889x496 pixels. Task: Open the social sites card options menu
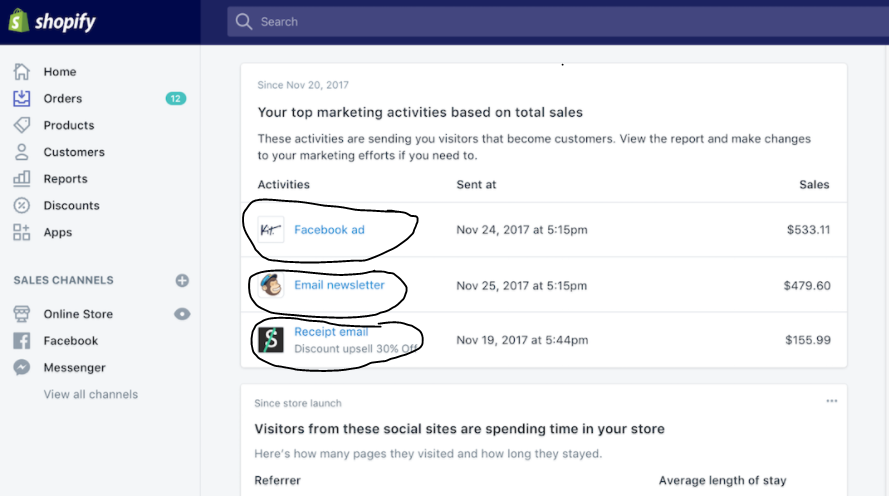coord(832,401)
